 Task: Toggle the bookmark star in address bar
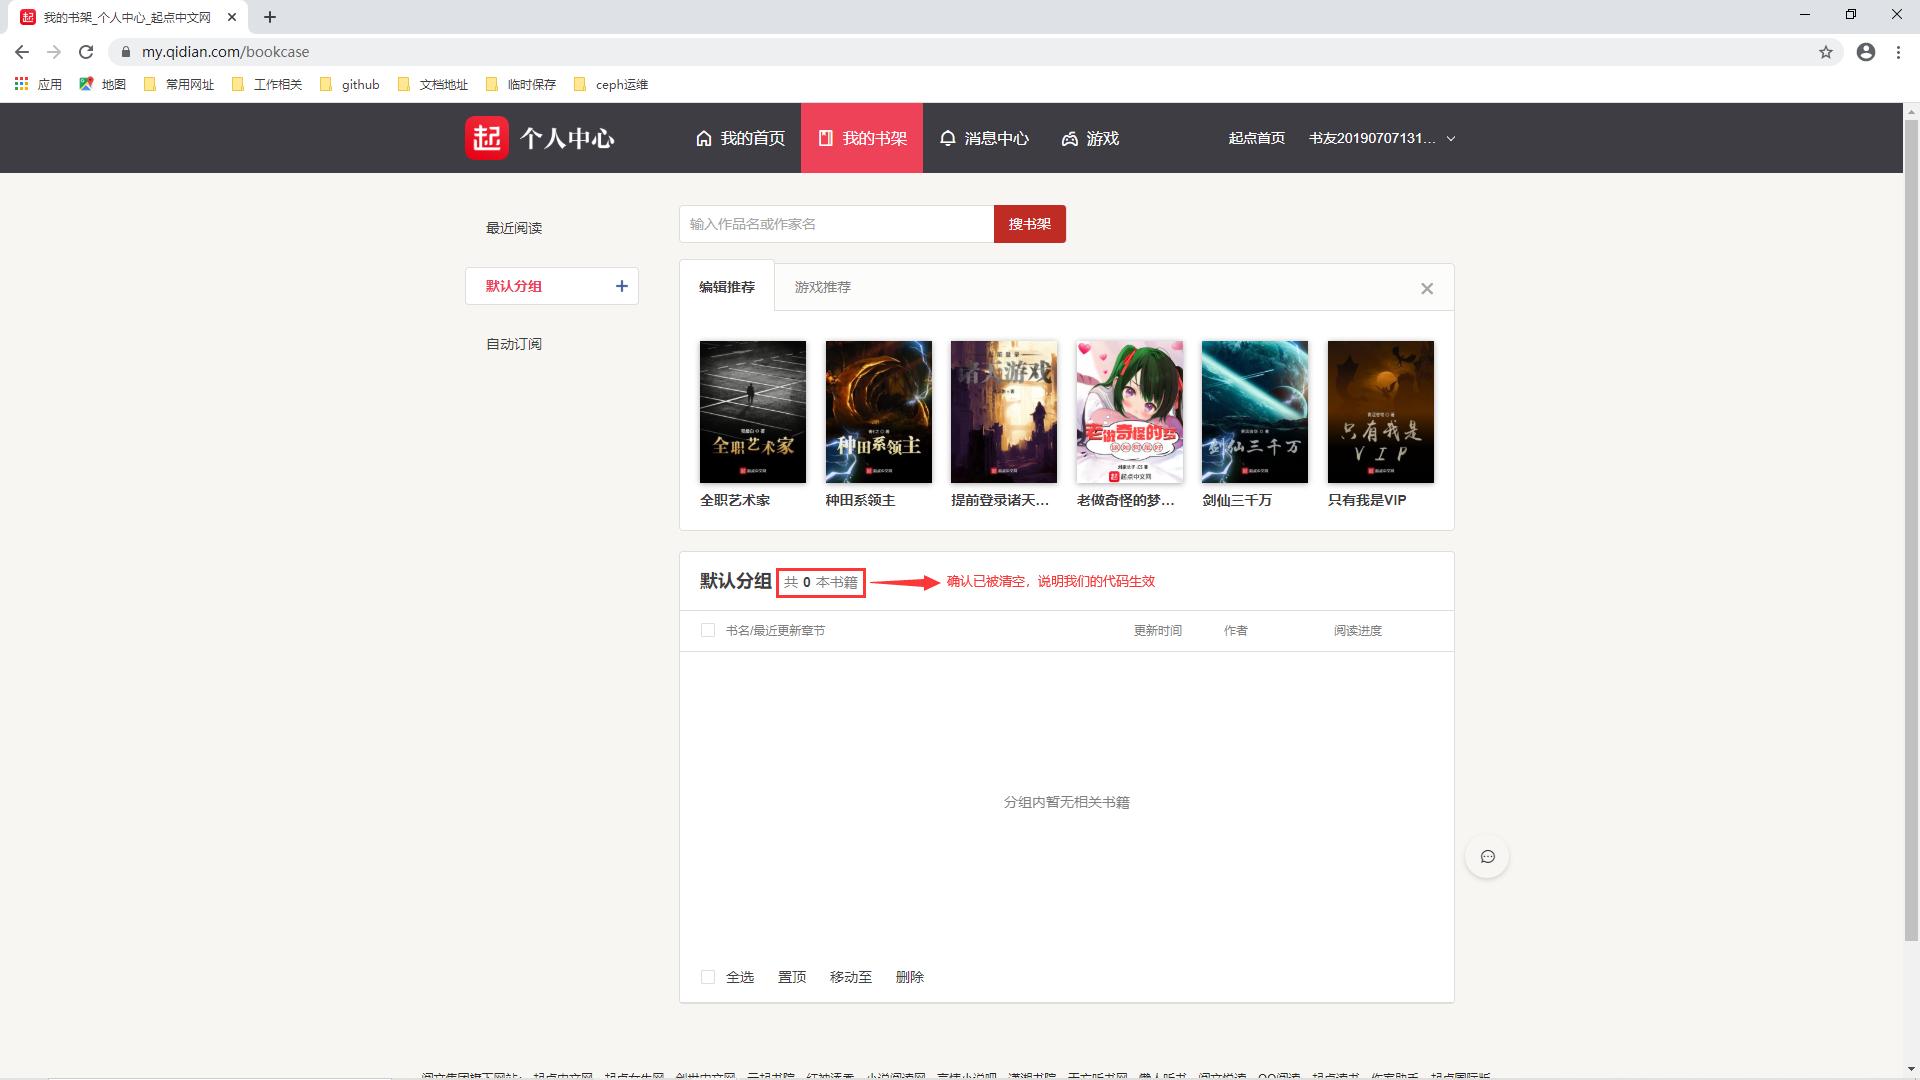[x=1825, y=51]
